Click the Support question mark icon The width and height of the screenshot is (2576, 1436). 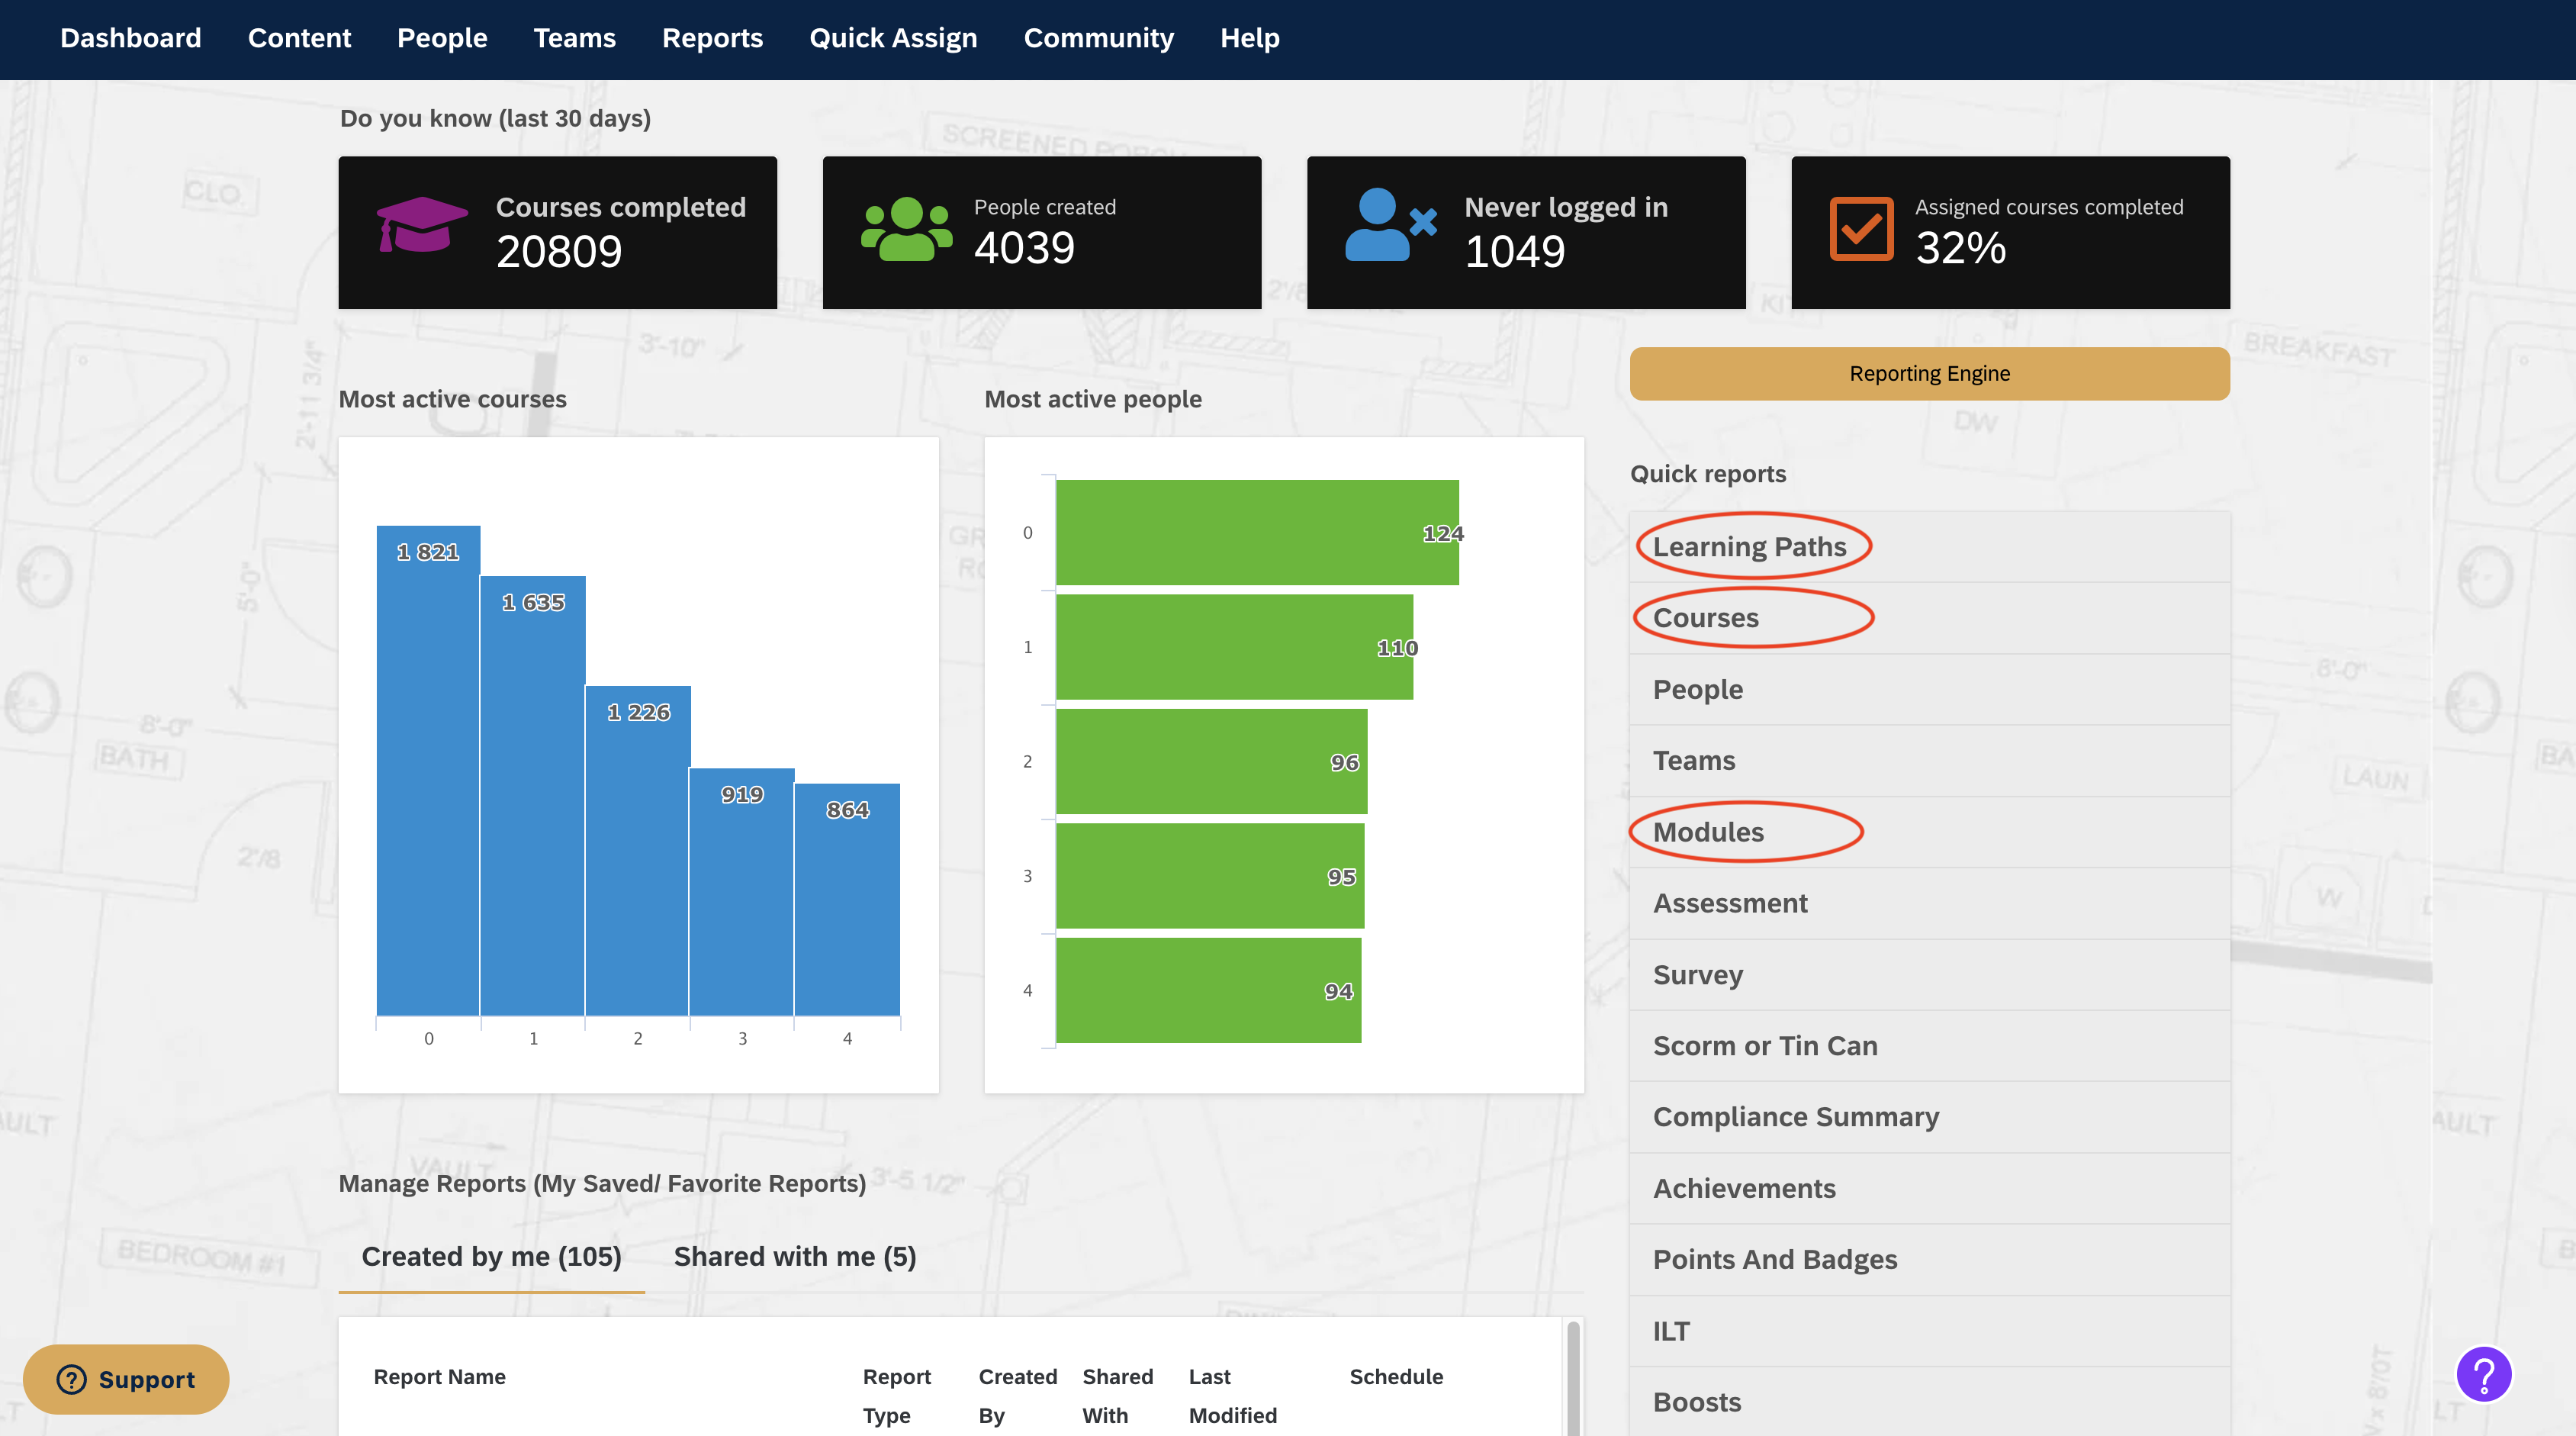(x=71, y=1380)
